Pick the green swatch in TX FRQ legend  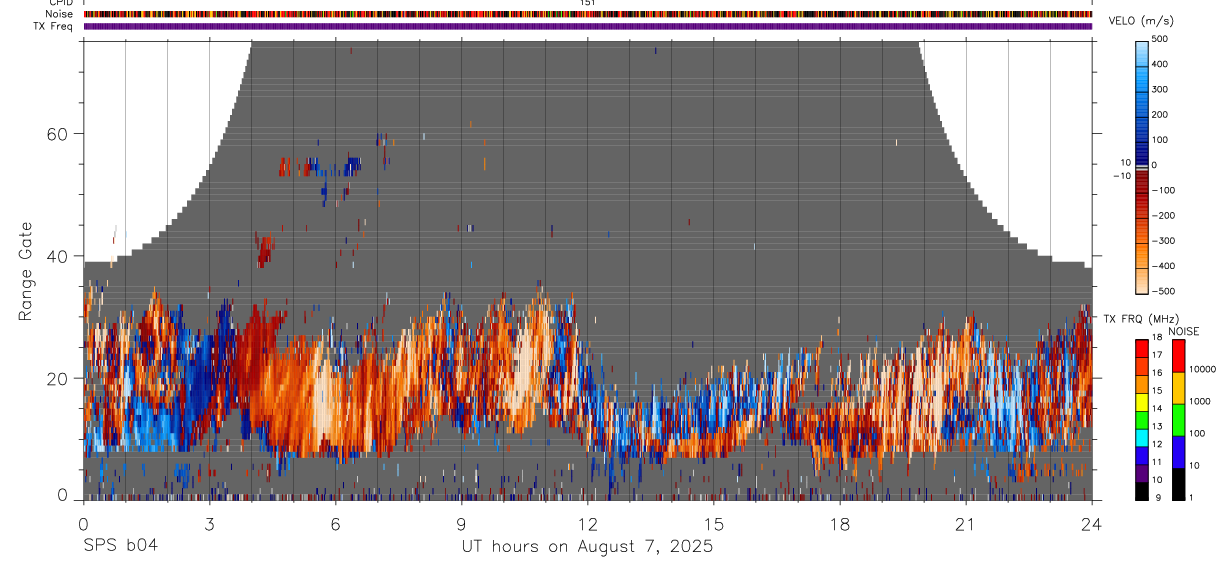pyautogui.click(x=1142, y=420)
